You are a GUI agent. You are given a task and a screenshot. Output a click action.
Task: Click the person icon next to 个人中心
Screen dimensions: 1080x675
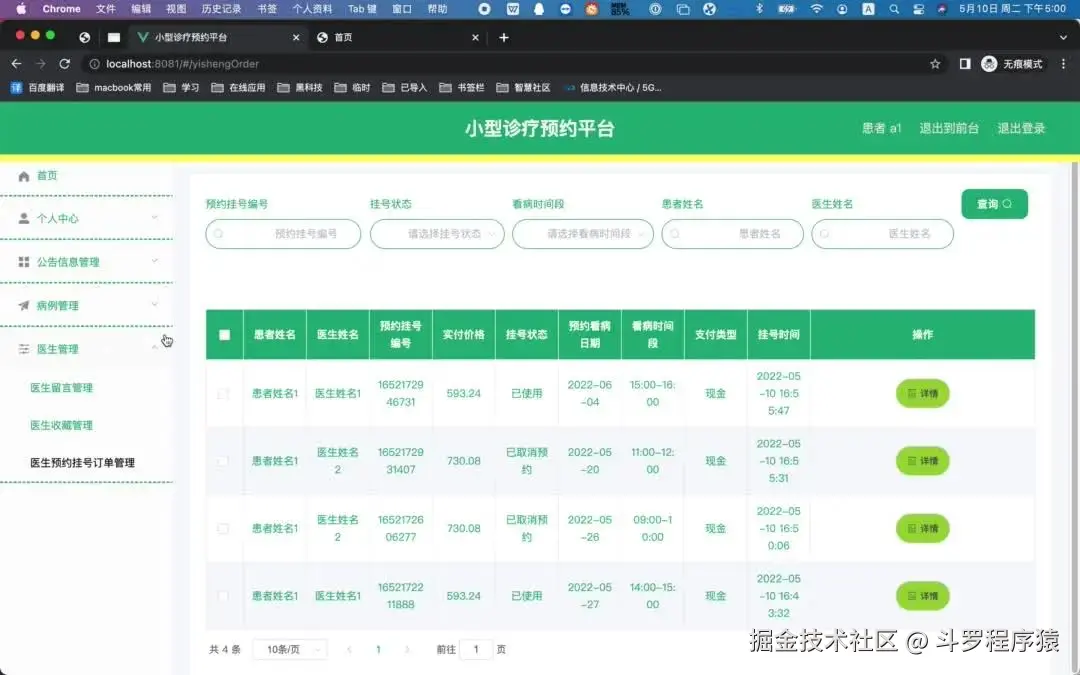pyautogui.click(x=23, y=218)
